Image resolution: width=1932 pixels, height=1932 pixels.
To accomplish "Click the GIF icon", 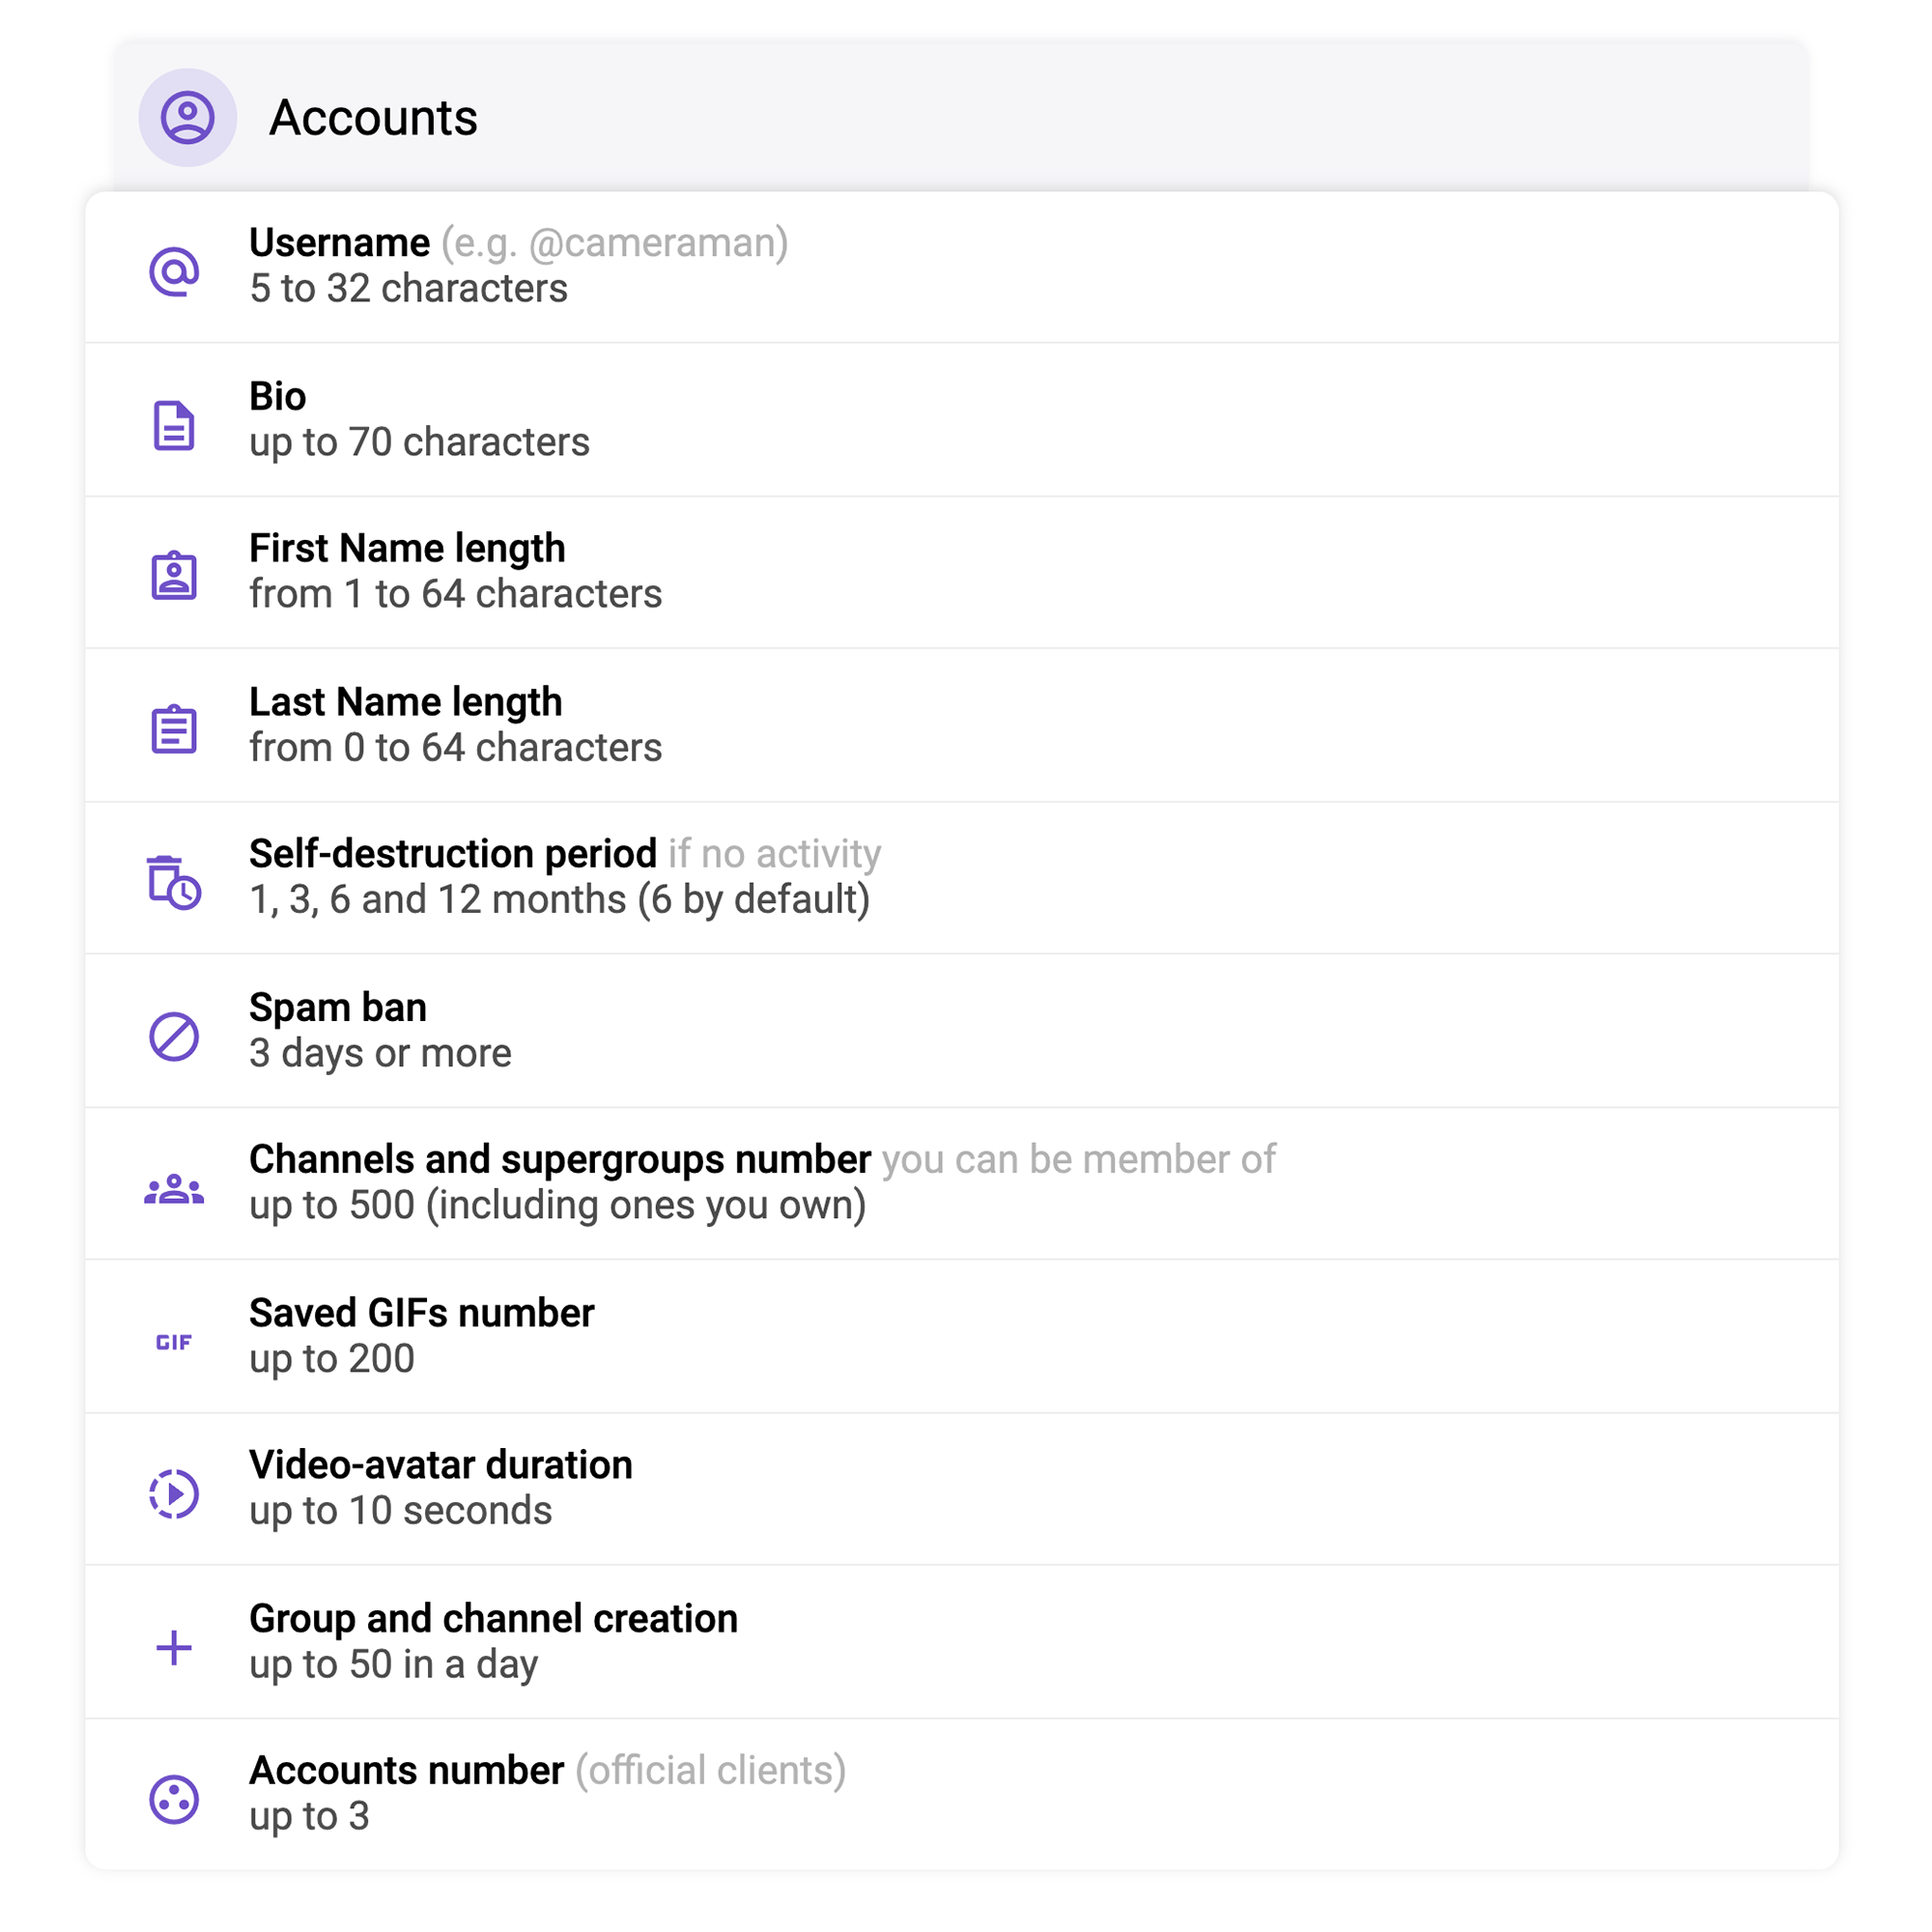I will tap(174, 1342).
